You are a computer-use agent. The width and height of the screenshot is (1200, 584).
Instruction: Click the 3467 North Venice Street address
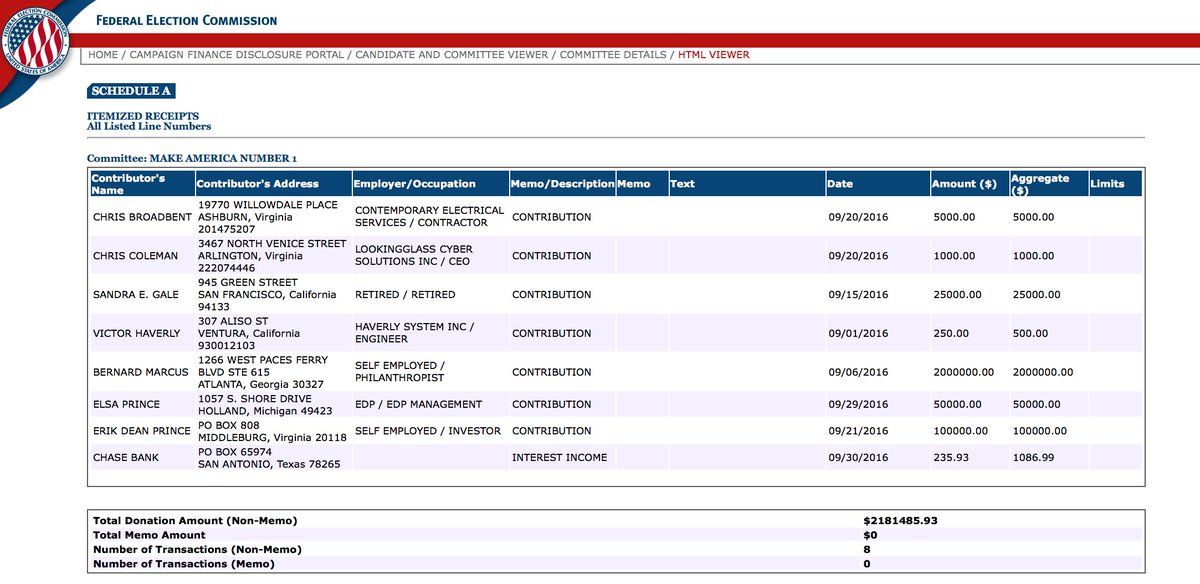[x=272, y=256]
